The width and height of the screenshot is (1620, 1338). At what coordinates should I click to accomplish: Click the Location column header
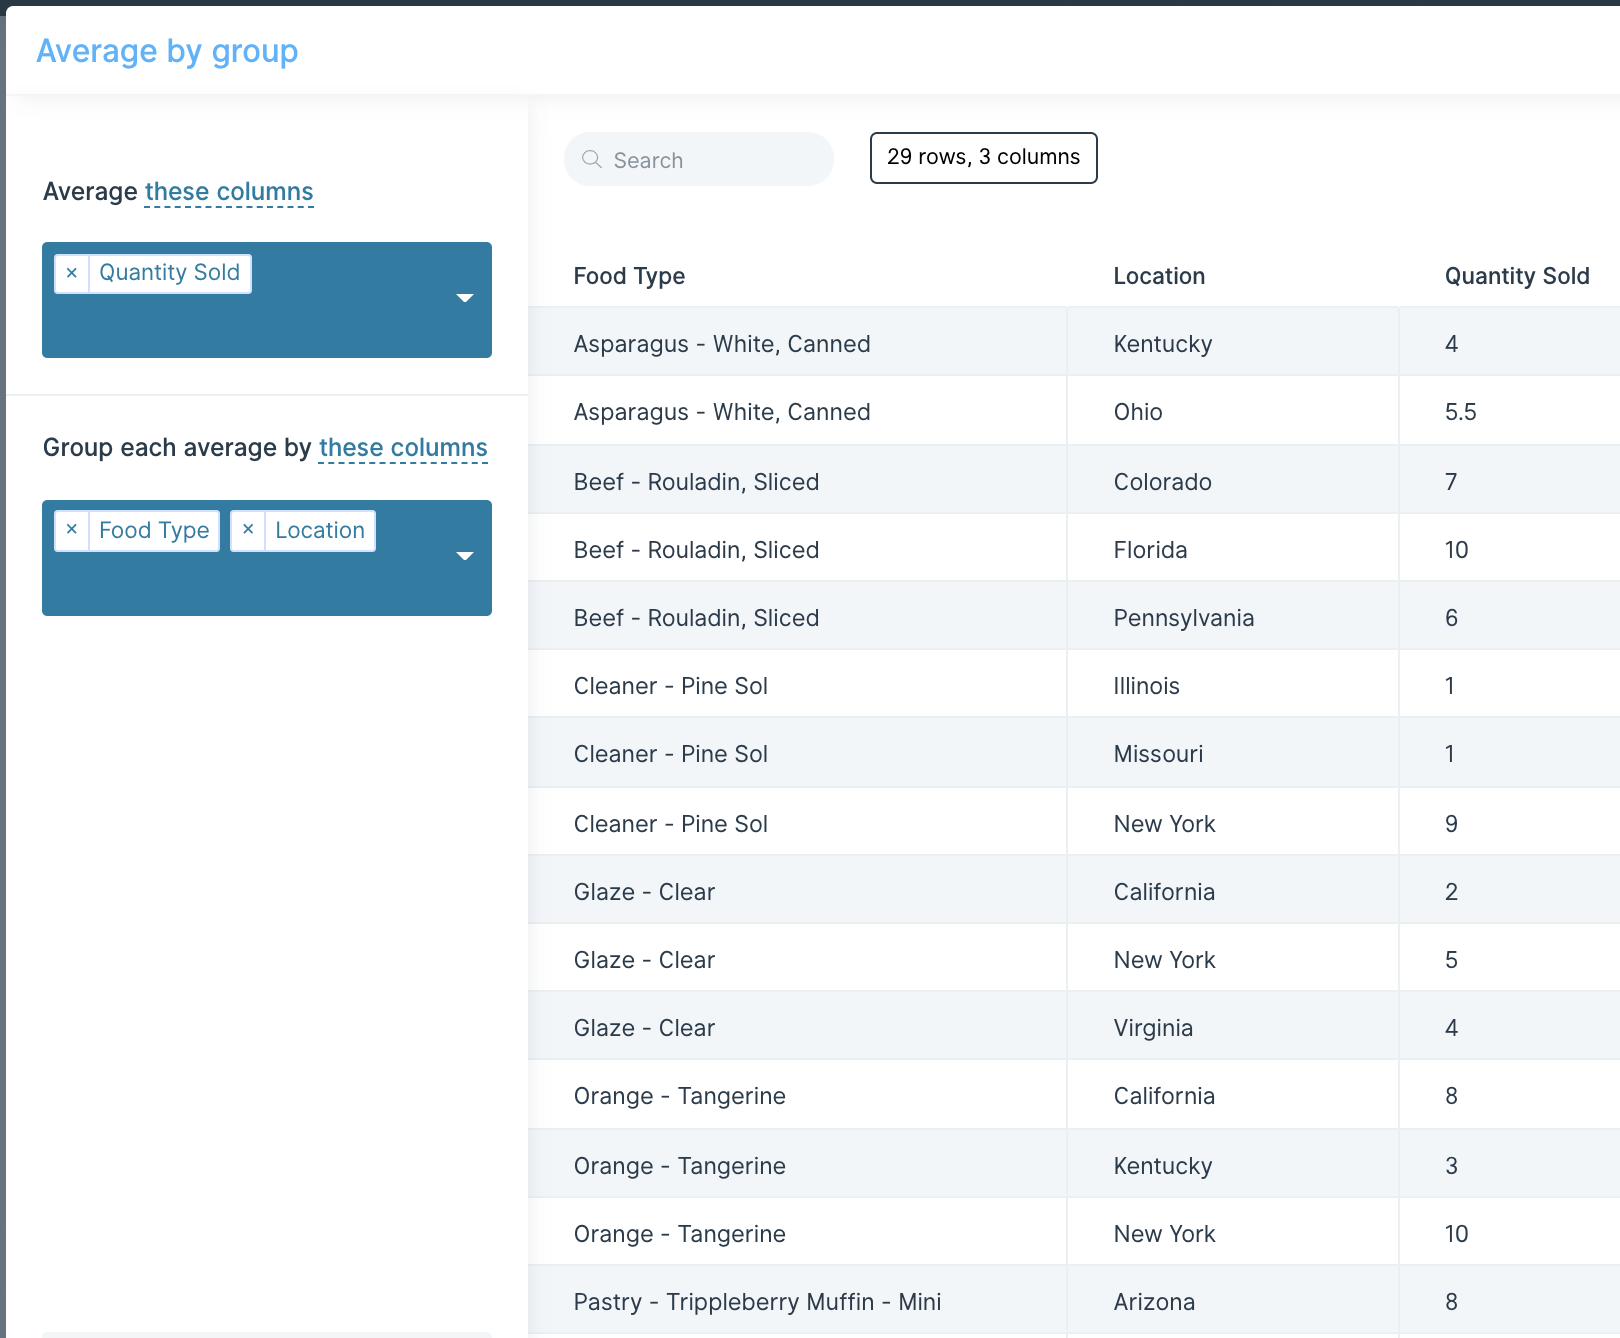tap(1159, 276)
